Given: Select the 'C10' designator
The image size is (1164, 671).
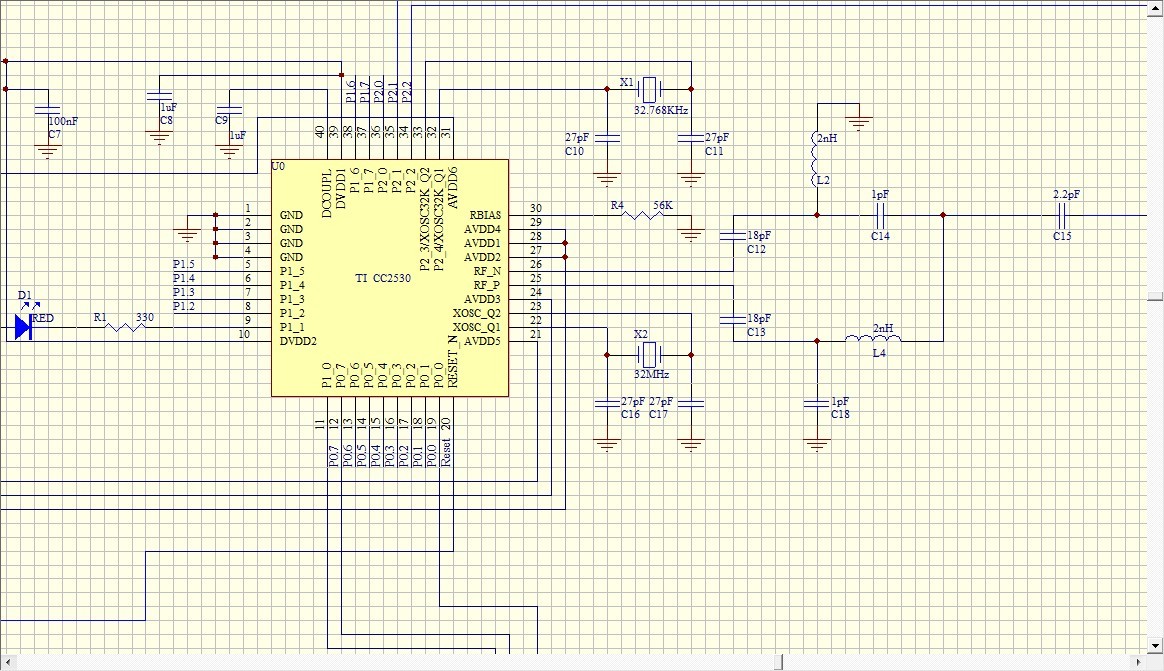Looking at the screenshot, I should pos(575,151).
